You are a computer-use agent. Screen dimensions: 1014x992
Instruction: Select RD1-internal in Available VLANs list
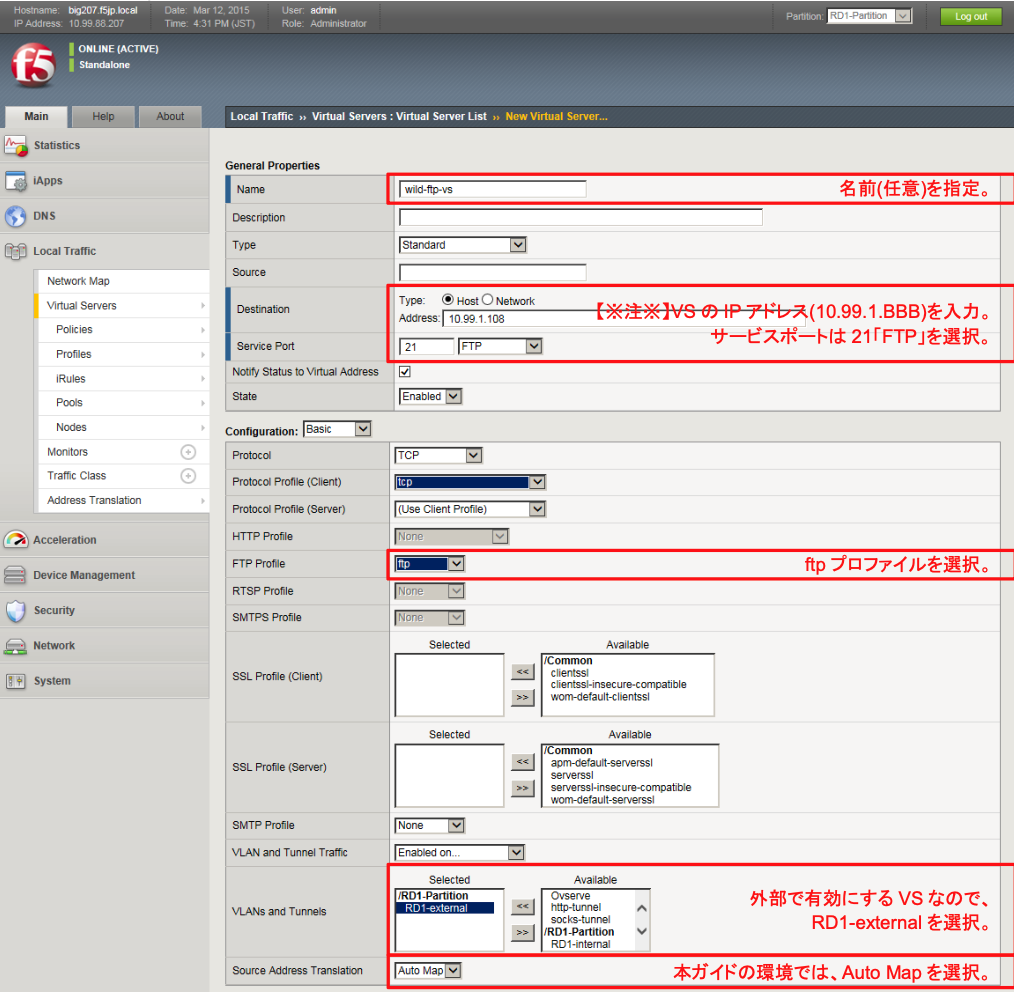click(580, 944)
